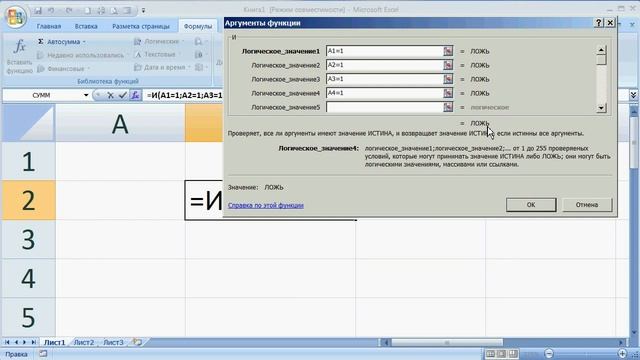
Task: Select row 4 header
Action: (28, 278)
